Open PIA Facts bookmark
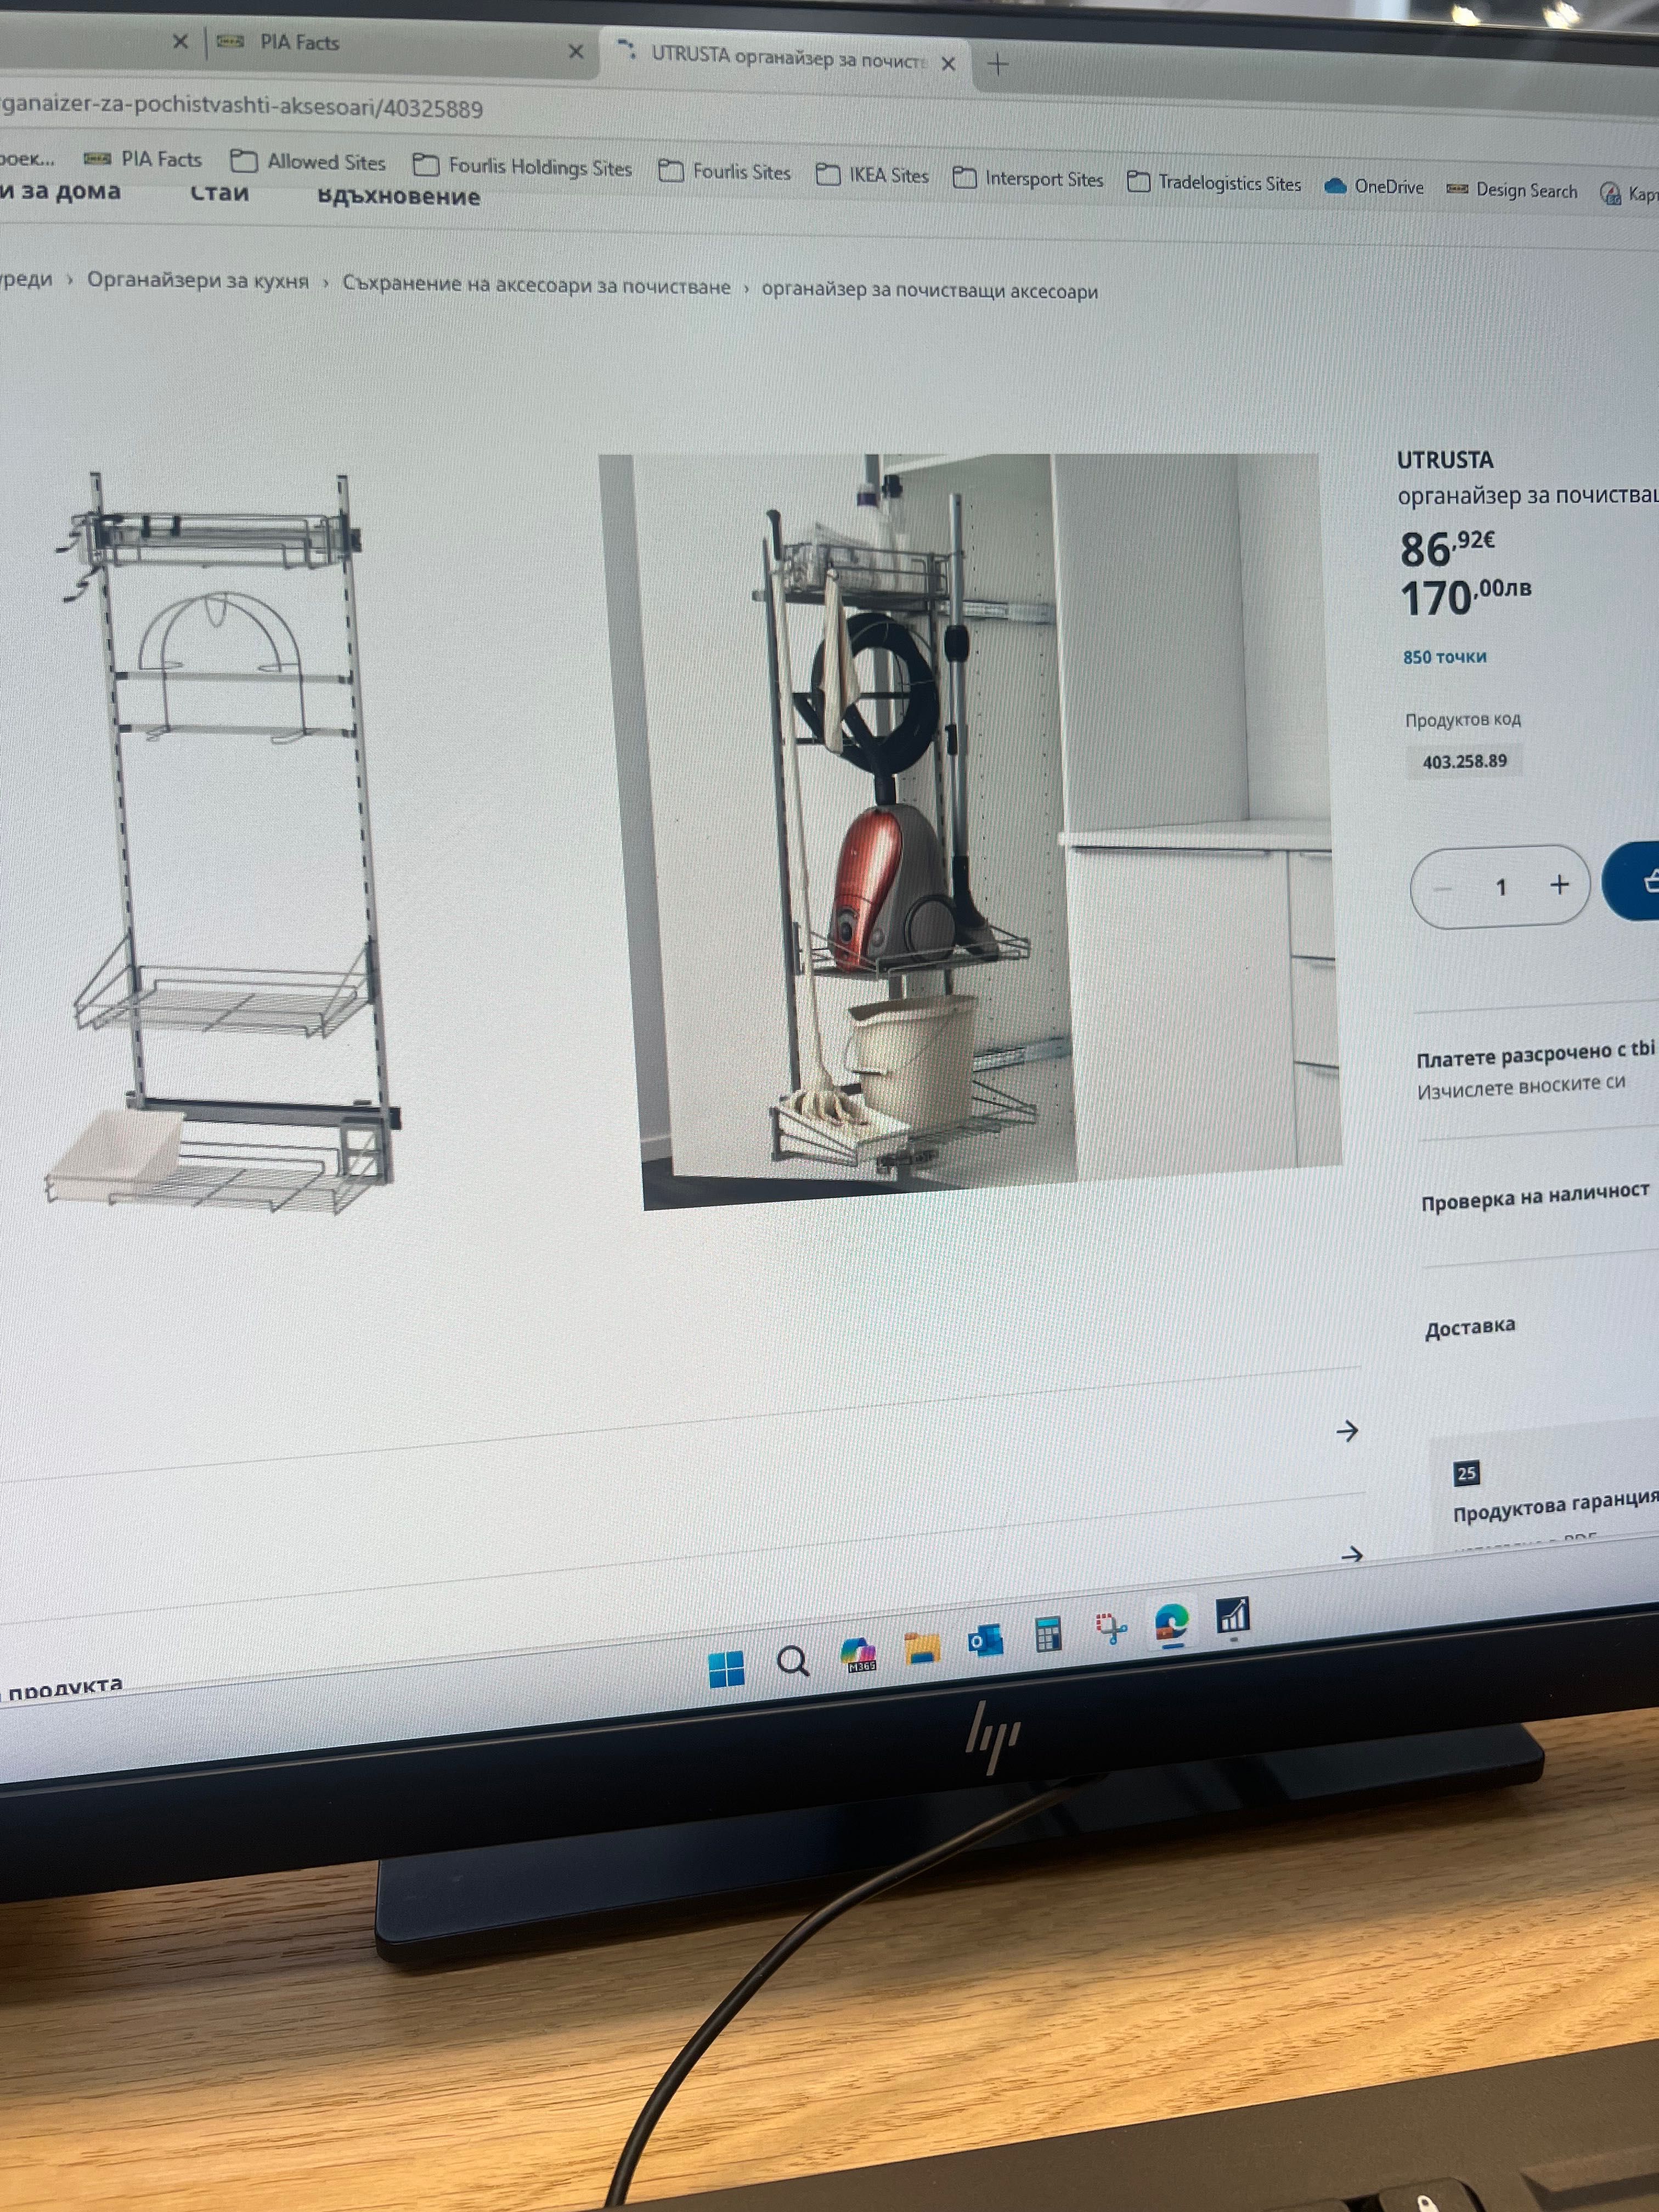Viewport: 1659px width, 2212px height. tap(142, 159)
